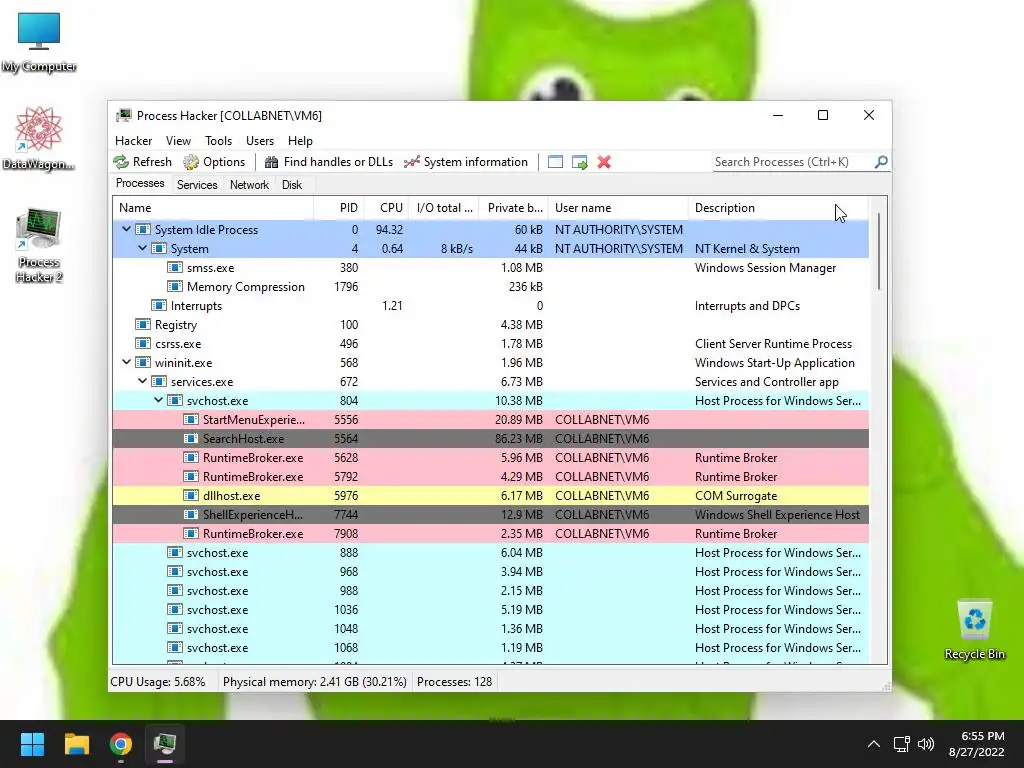Screen dimensions: 1024x768
Task: Sort by the Description column header
Action: pyautogui.click(x=778, y=208)
